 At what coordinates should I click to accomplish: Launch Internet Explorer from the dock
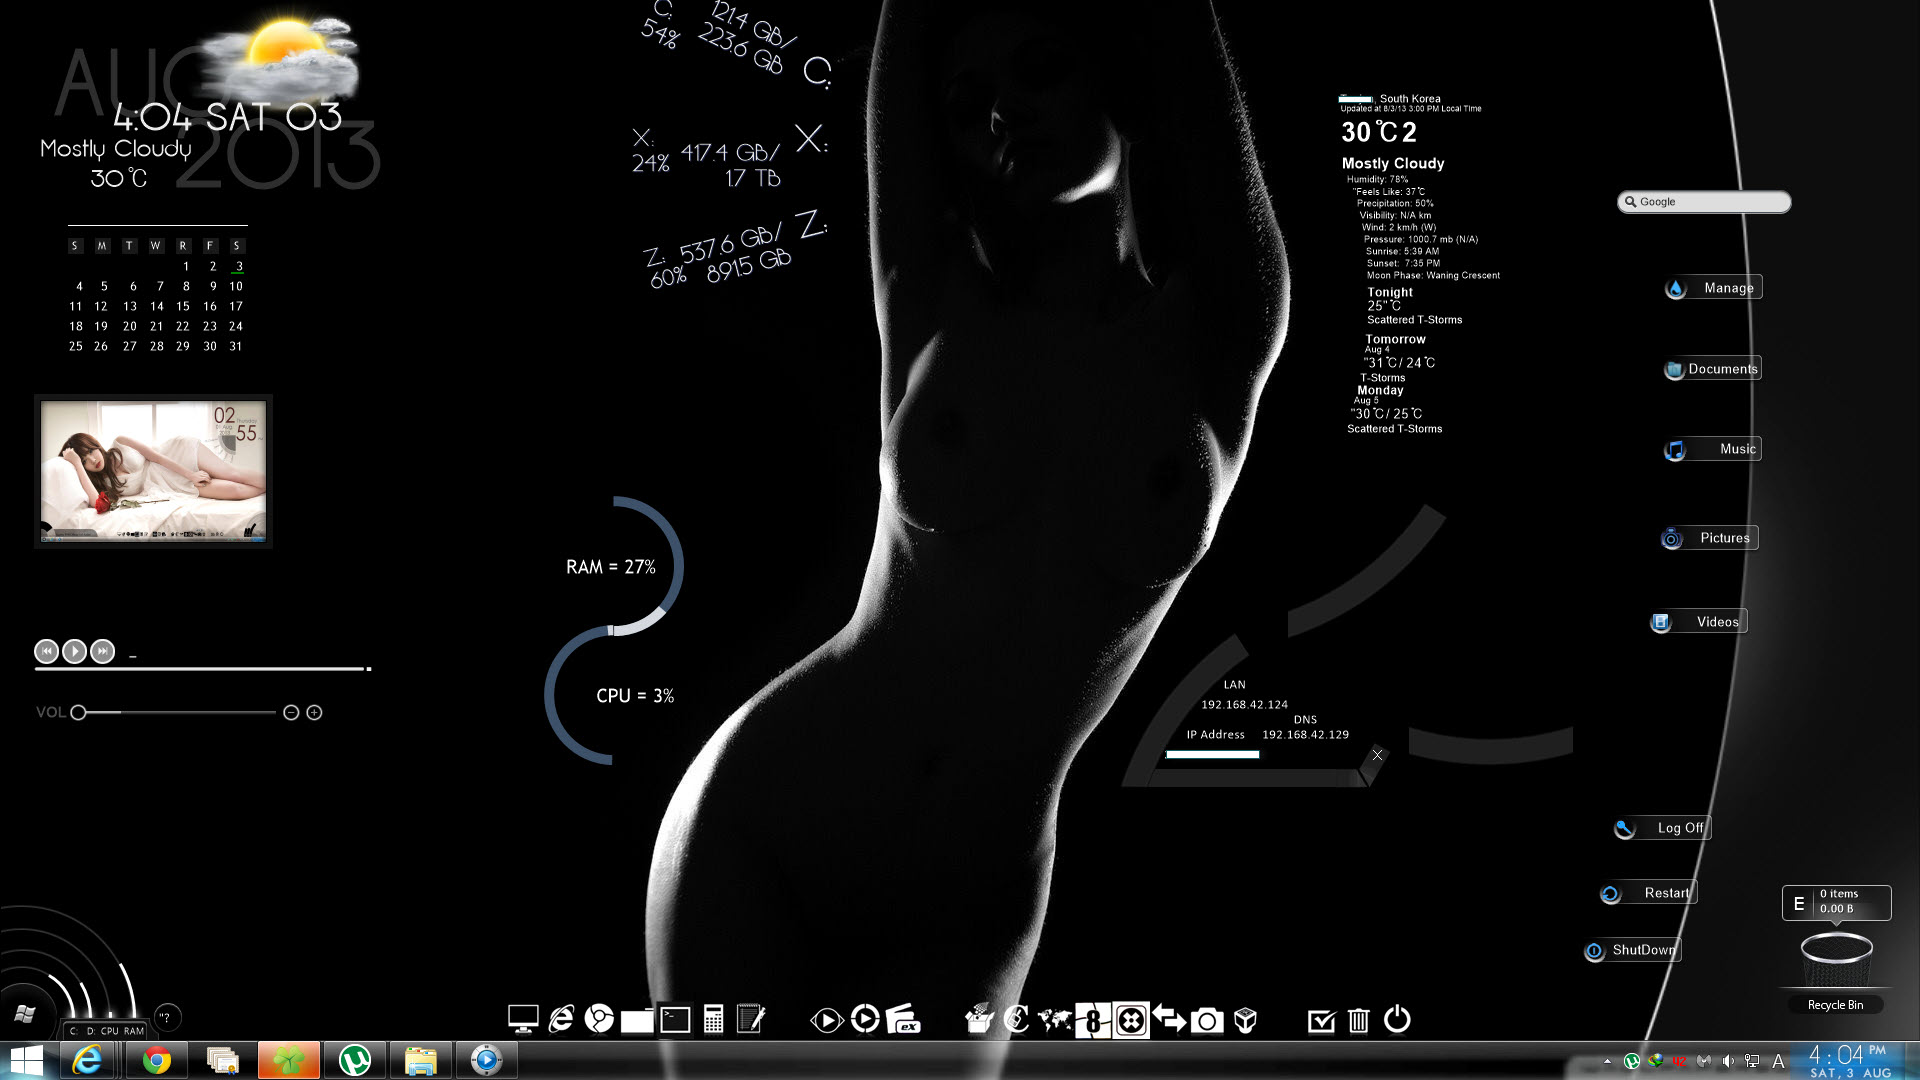(x=561, y=1019)
